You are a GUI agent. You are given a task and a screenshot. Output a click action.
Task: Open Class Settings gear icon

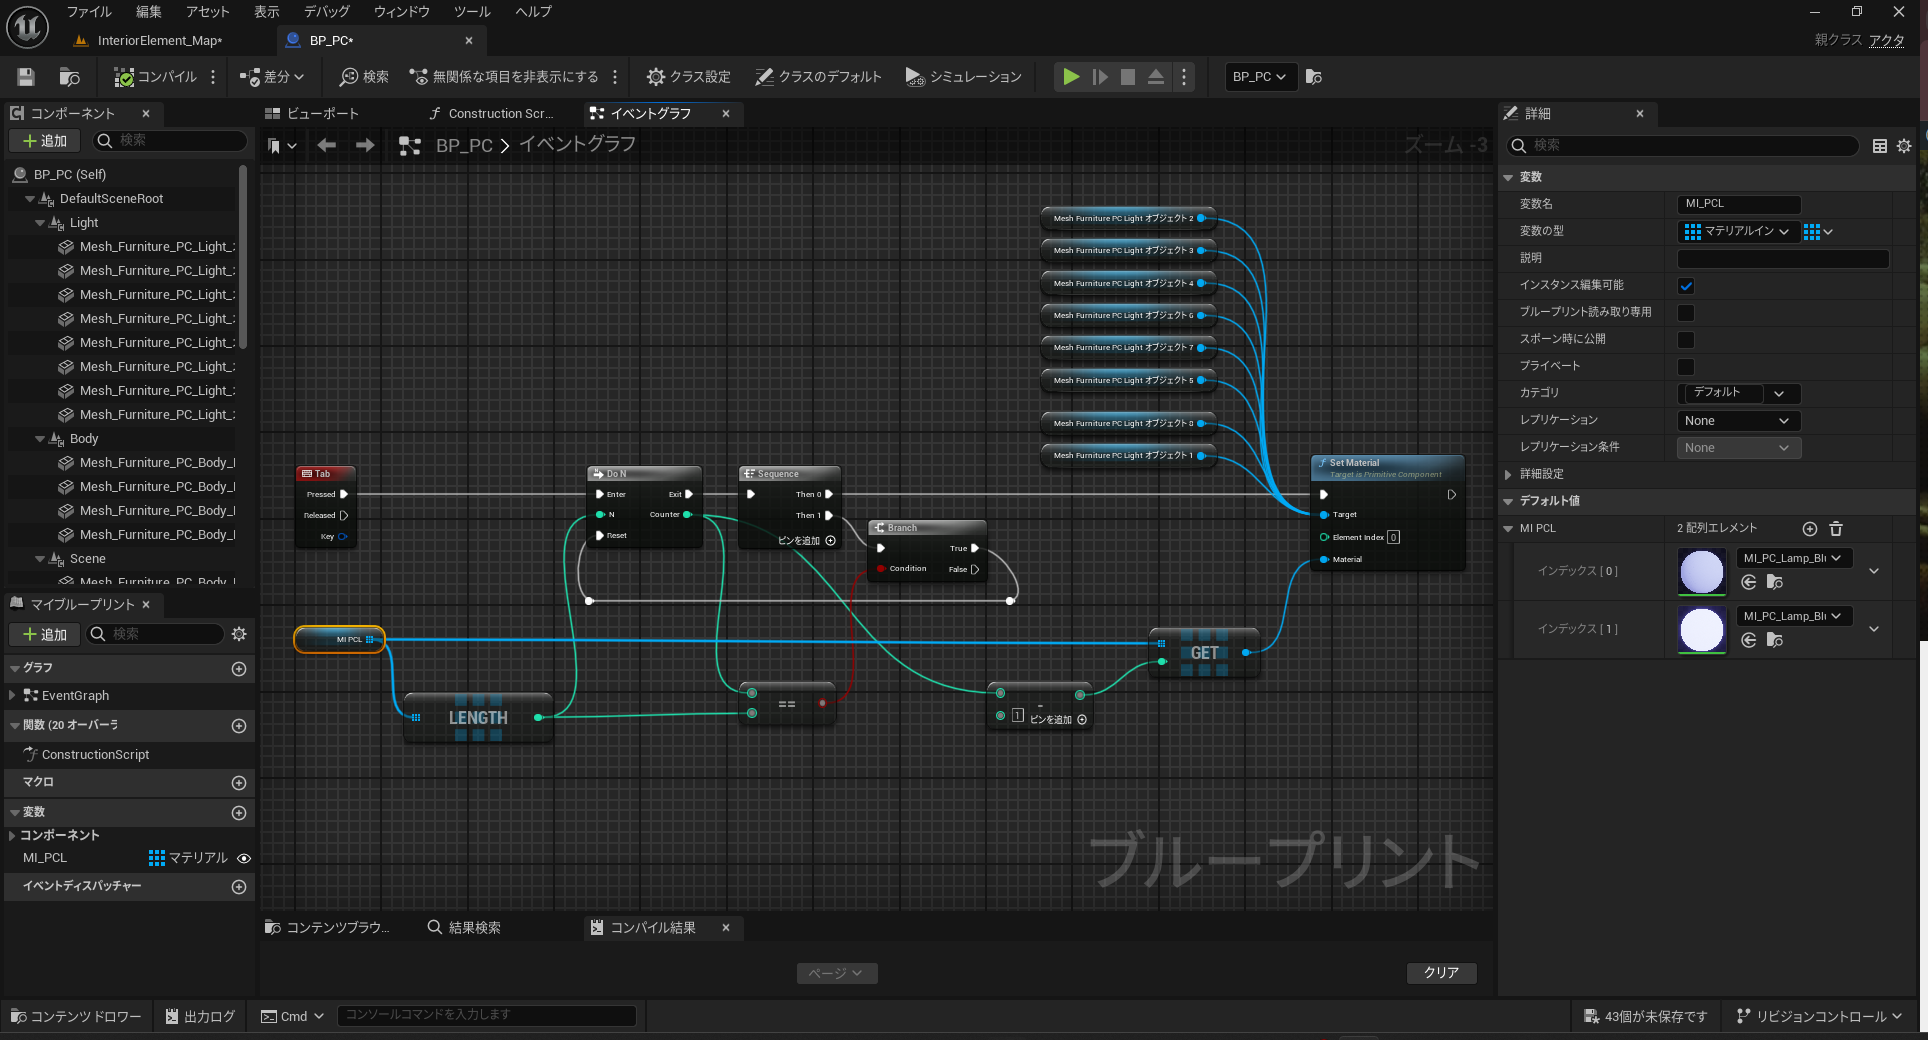coord(656,77)
